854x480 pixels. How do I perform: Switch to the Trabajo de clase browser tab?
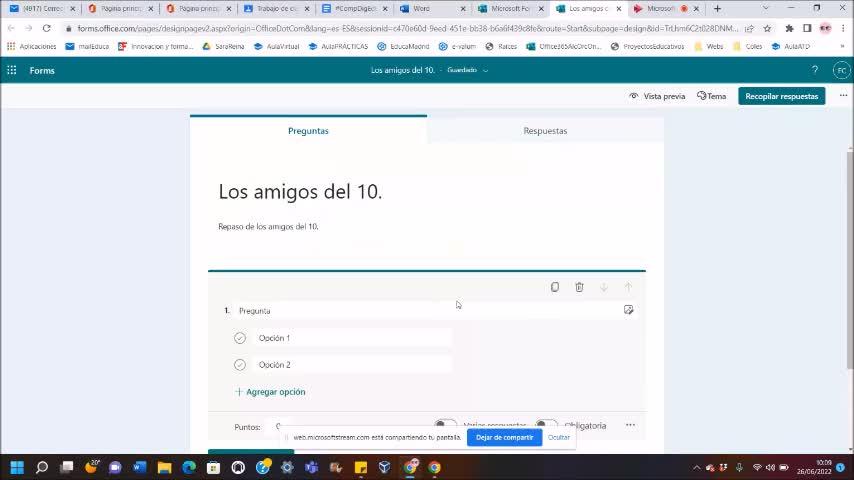click(277, 9)
